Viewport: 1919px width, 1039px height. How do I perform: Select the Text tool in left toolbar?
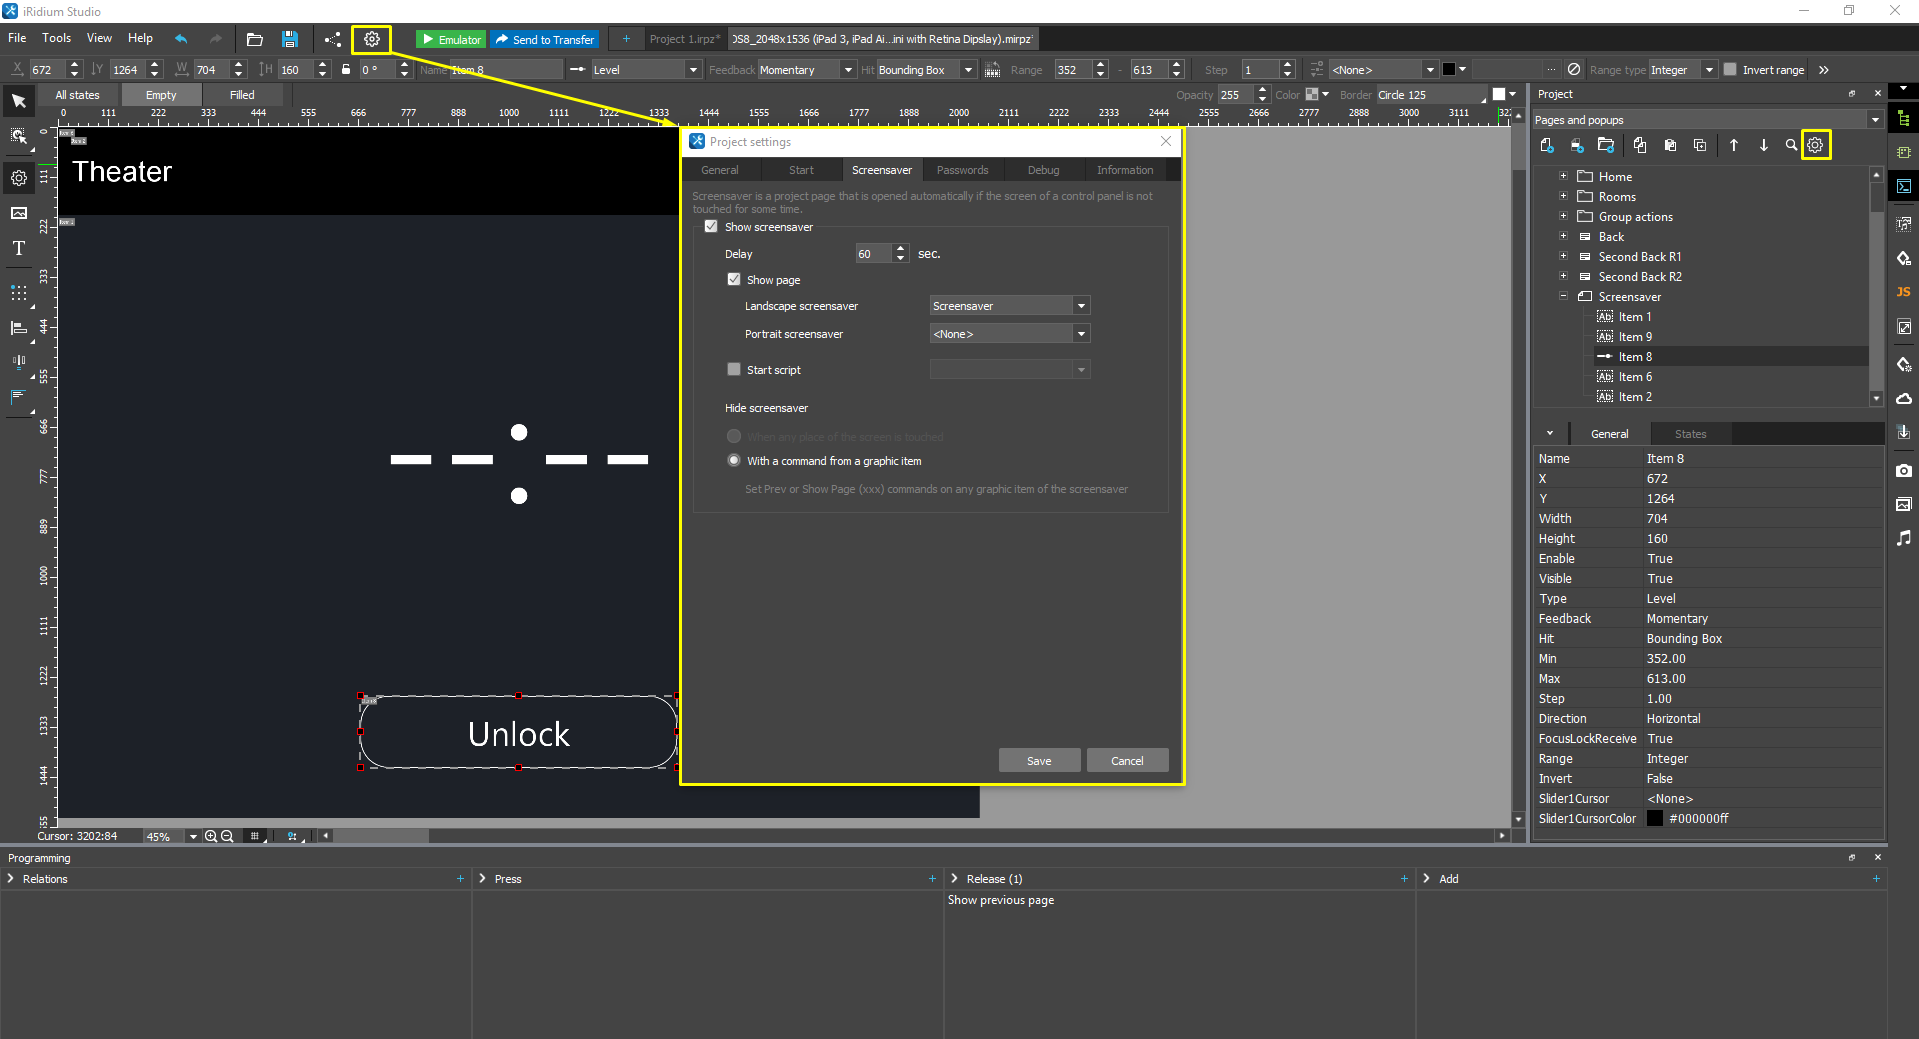[19, 249]
